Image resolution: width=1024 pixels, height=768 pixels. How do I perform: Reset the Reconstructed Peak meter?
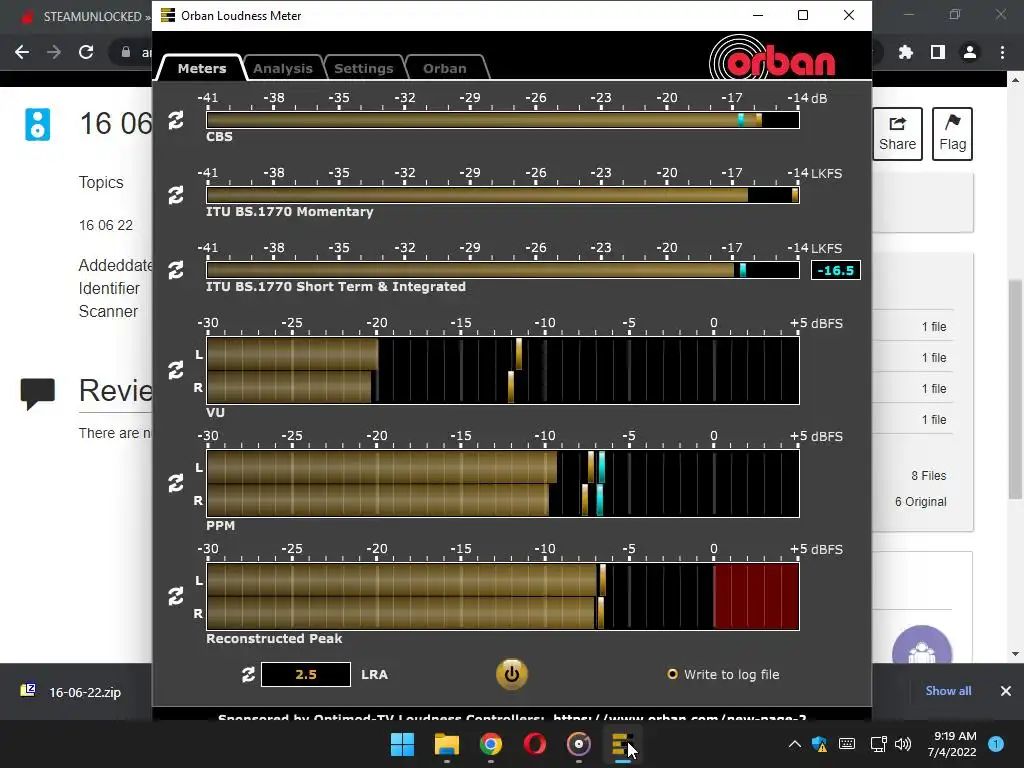tap(176, 596)
